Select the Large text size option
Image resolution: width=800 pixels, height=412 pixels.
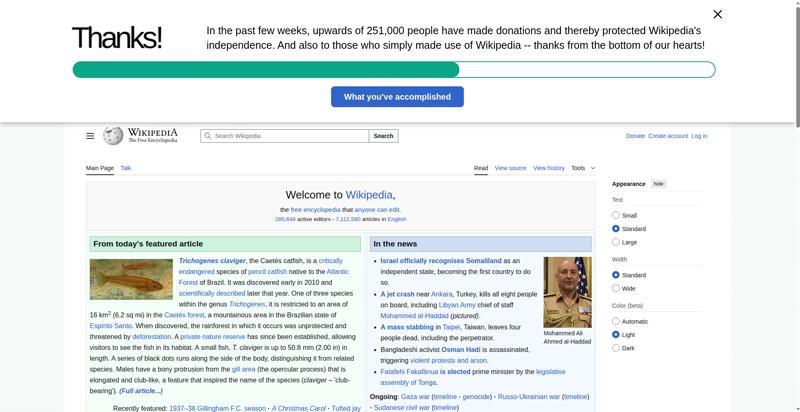(x=616, y=242)
